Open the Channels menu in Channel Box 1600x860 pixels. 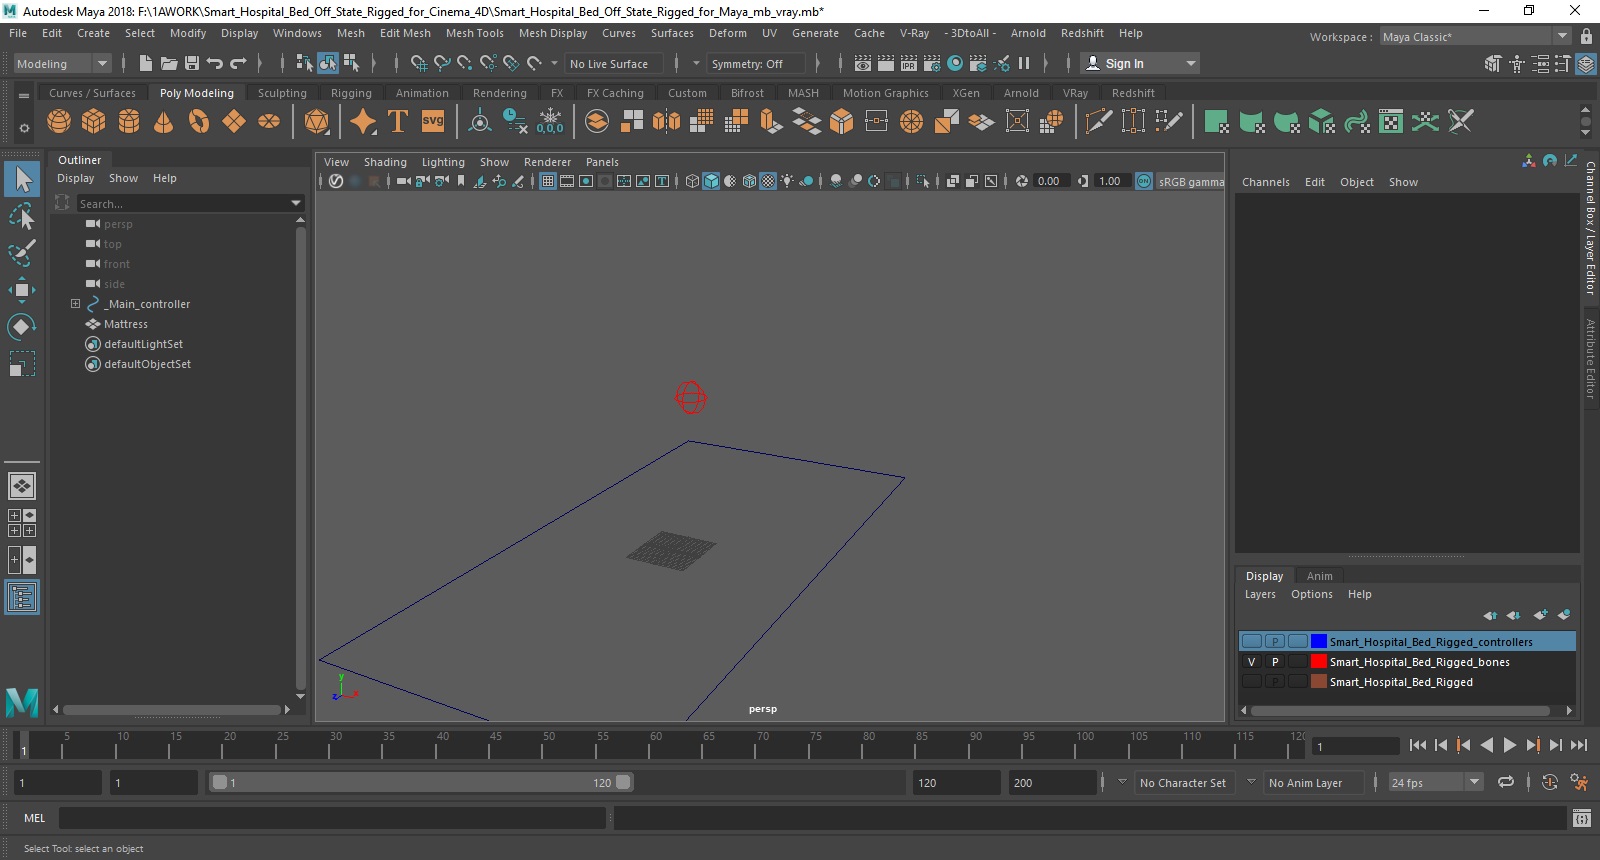coord(1266,182)
